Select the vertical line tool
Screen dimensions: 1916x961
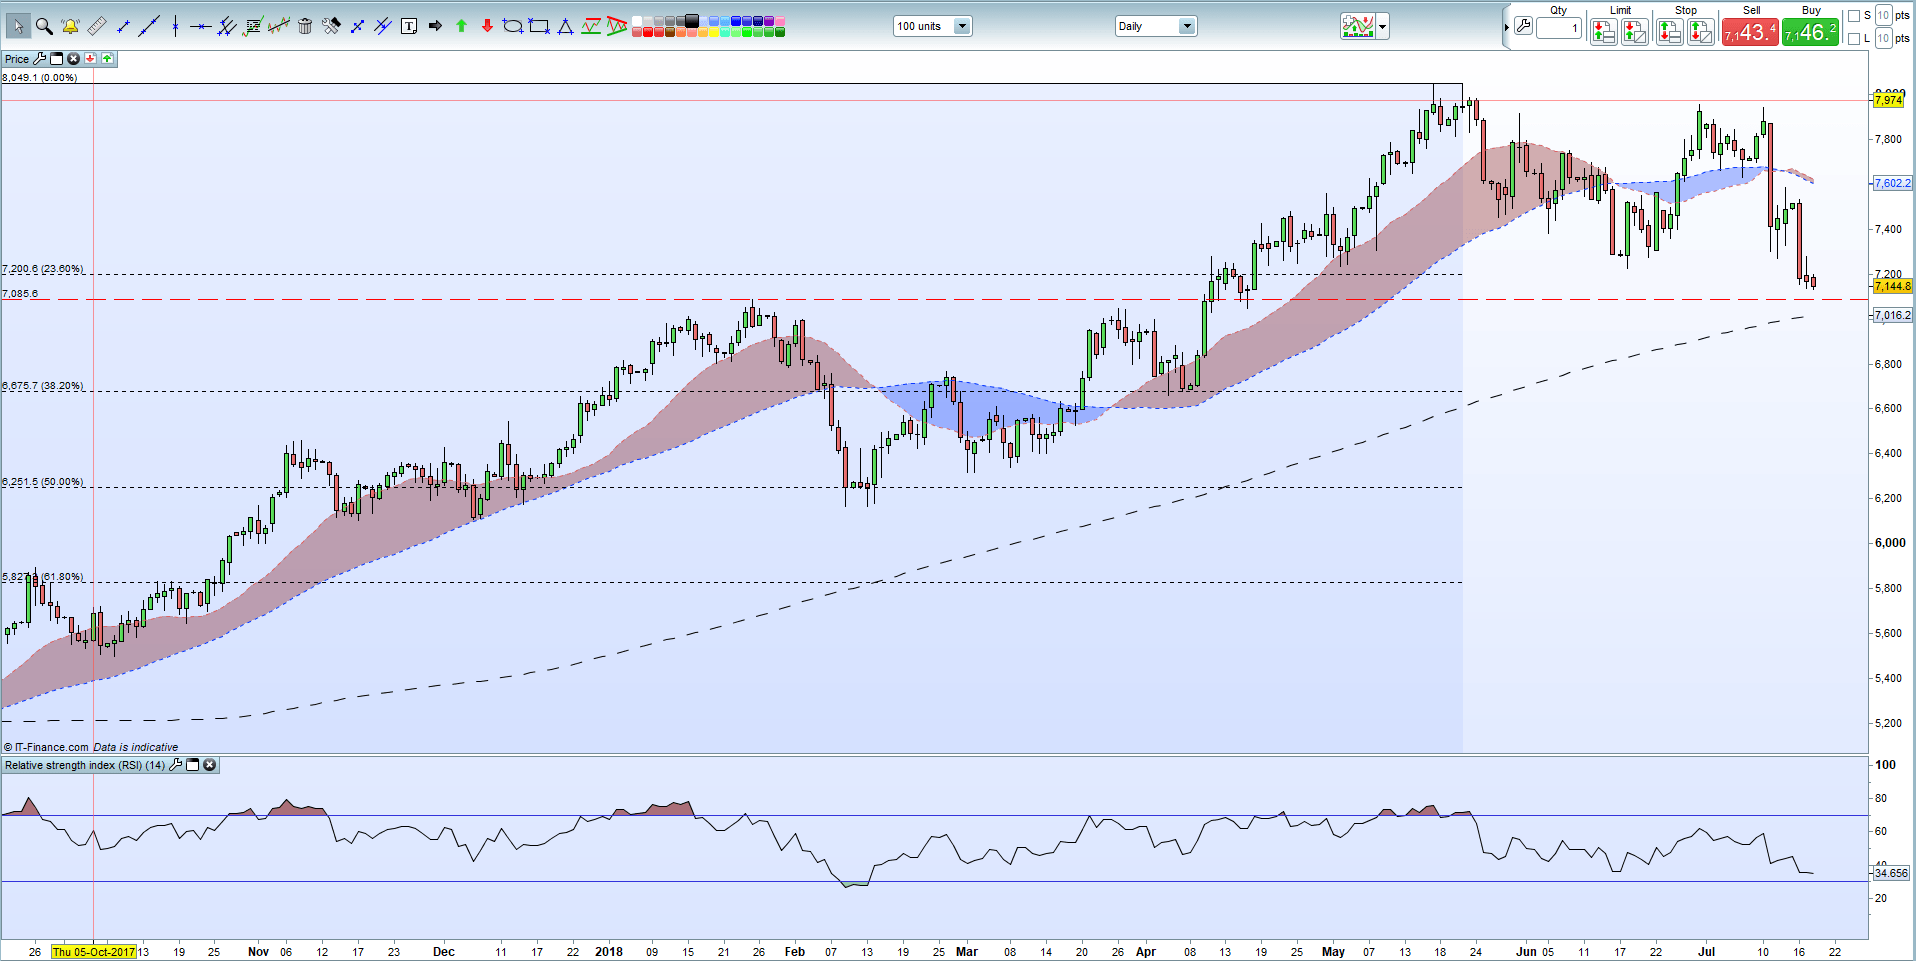point(175,26)
